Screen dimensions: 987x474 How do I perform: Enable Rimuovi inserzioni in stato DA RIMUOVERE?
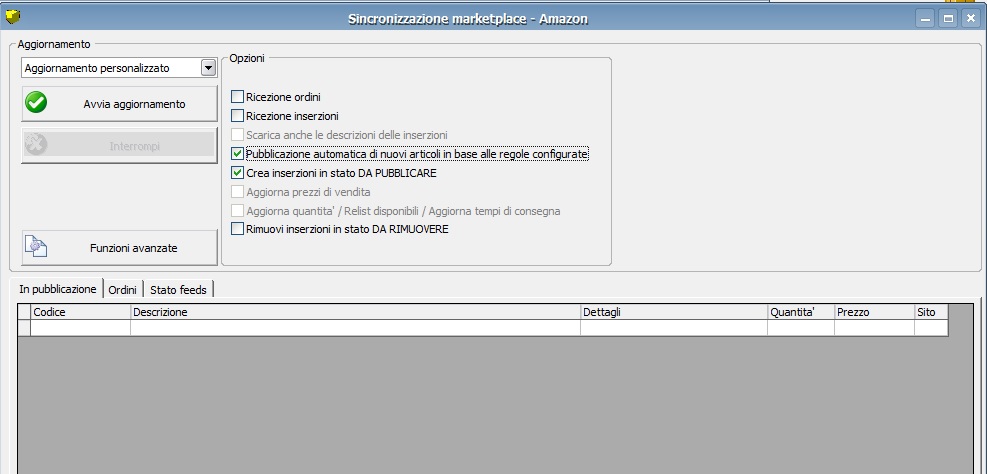(x=237, y=229)
